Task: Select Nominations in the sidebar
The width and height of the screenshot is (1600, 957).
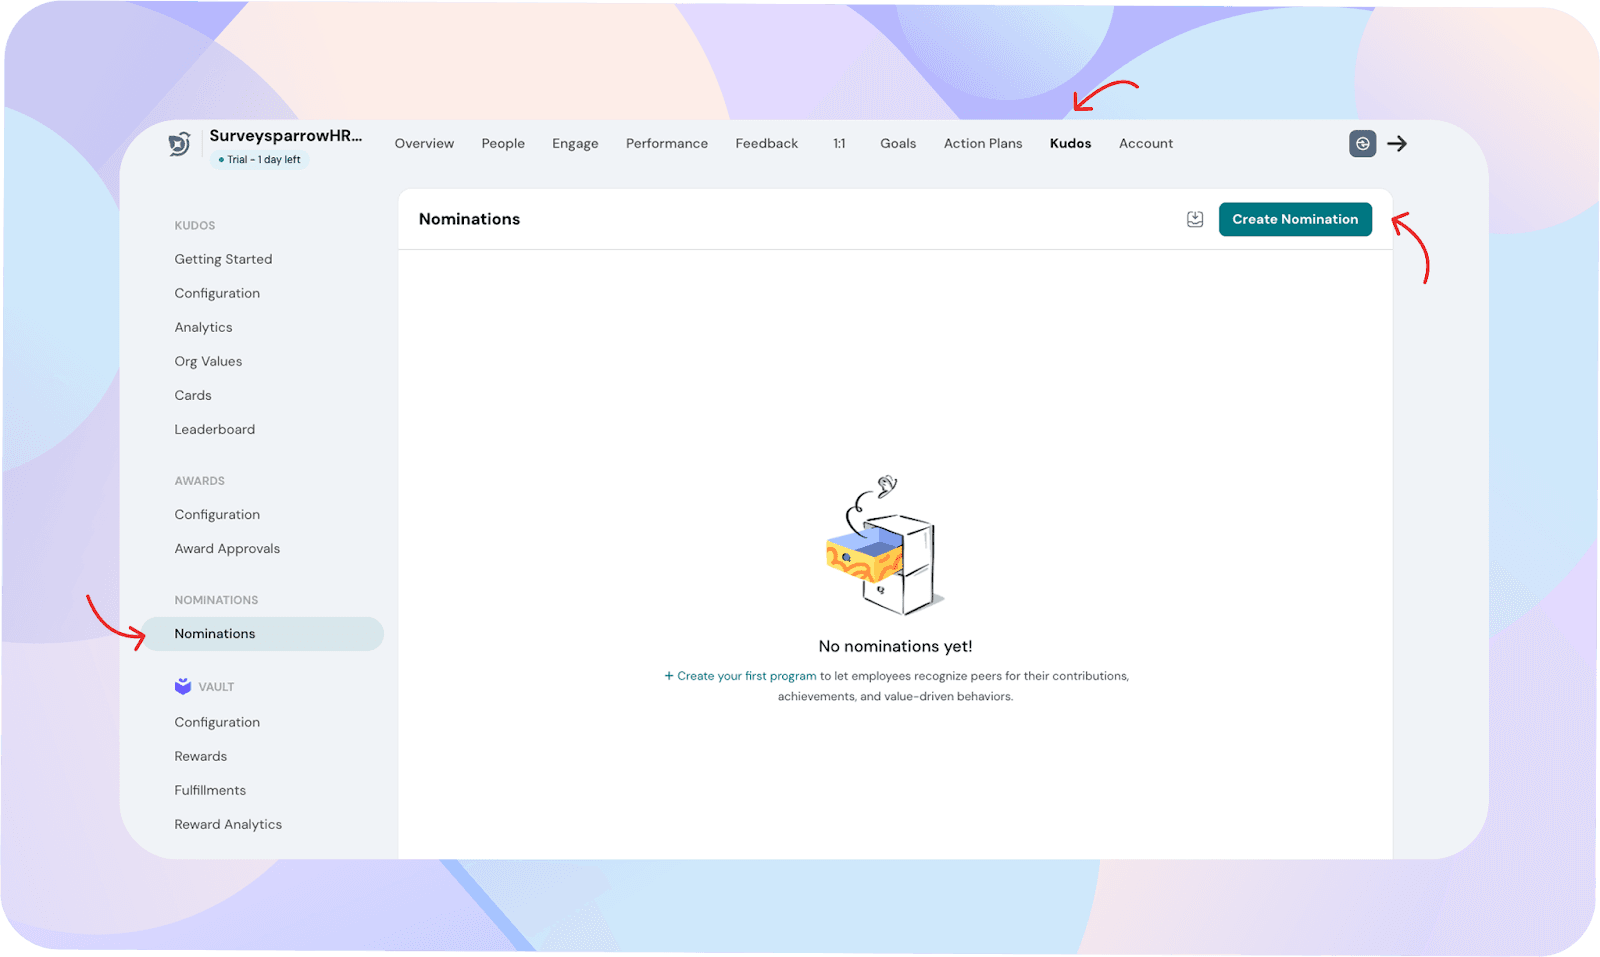Action: coord(215,634)
